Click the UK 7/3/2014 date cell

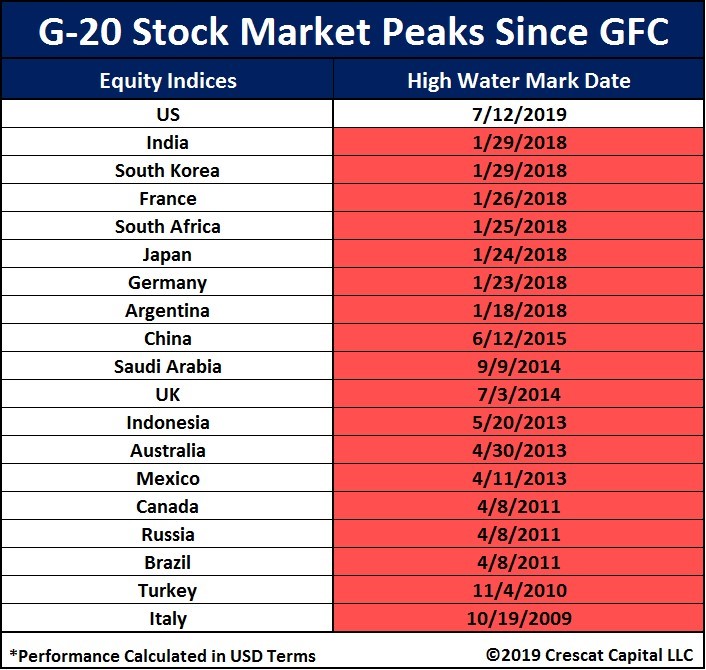coord(517,394)
